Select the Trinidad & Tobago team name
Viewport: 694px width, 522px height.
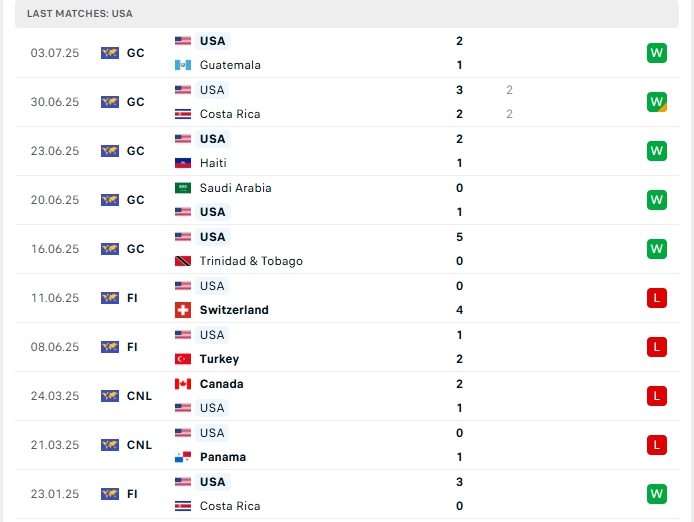pyautogui.click(x=250, y=261)
